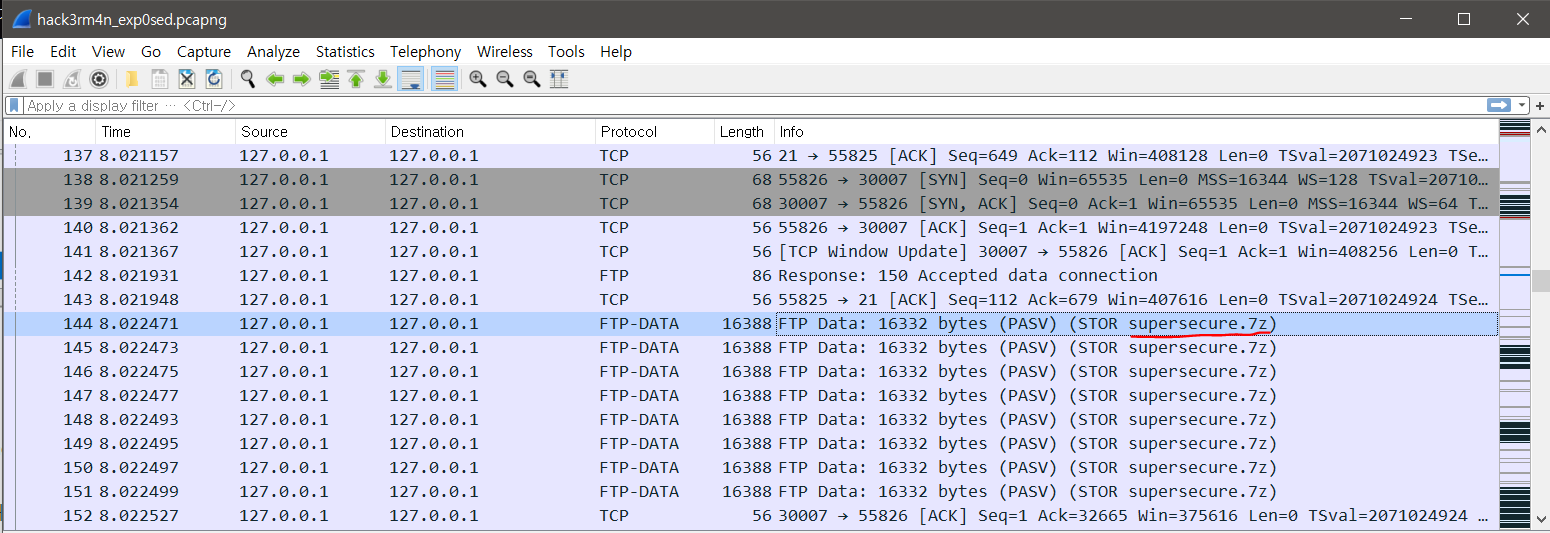Viewport: 1550px width, 533px height.
Task: Click Find a packet magnifier icon
Action: point(247,79)
